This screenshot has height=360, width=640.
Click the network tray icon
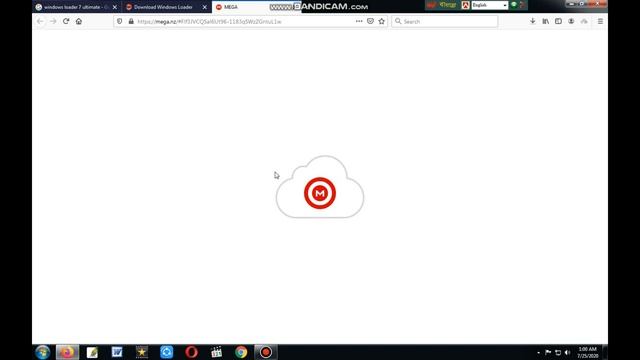coord(558,352)
